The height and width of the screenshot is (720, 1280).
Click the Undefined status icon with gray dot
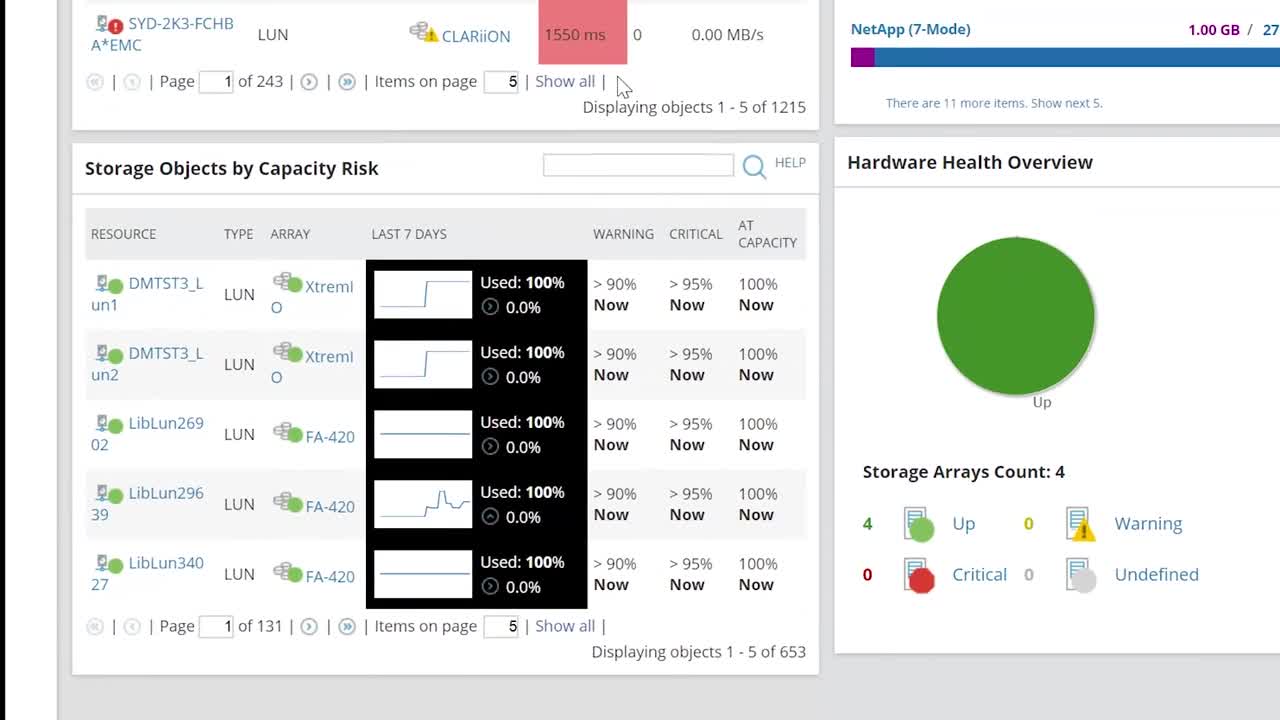[x=1080, y=575]
